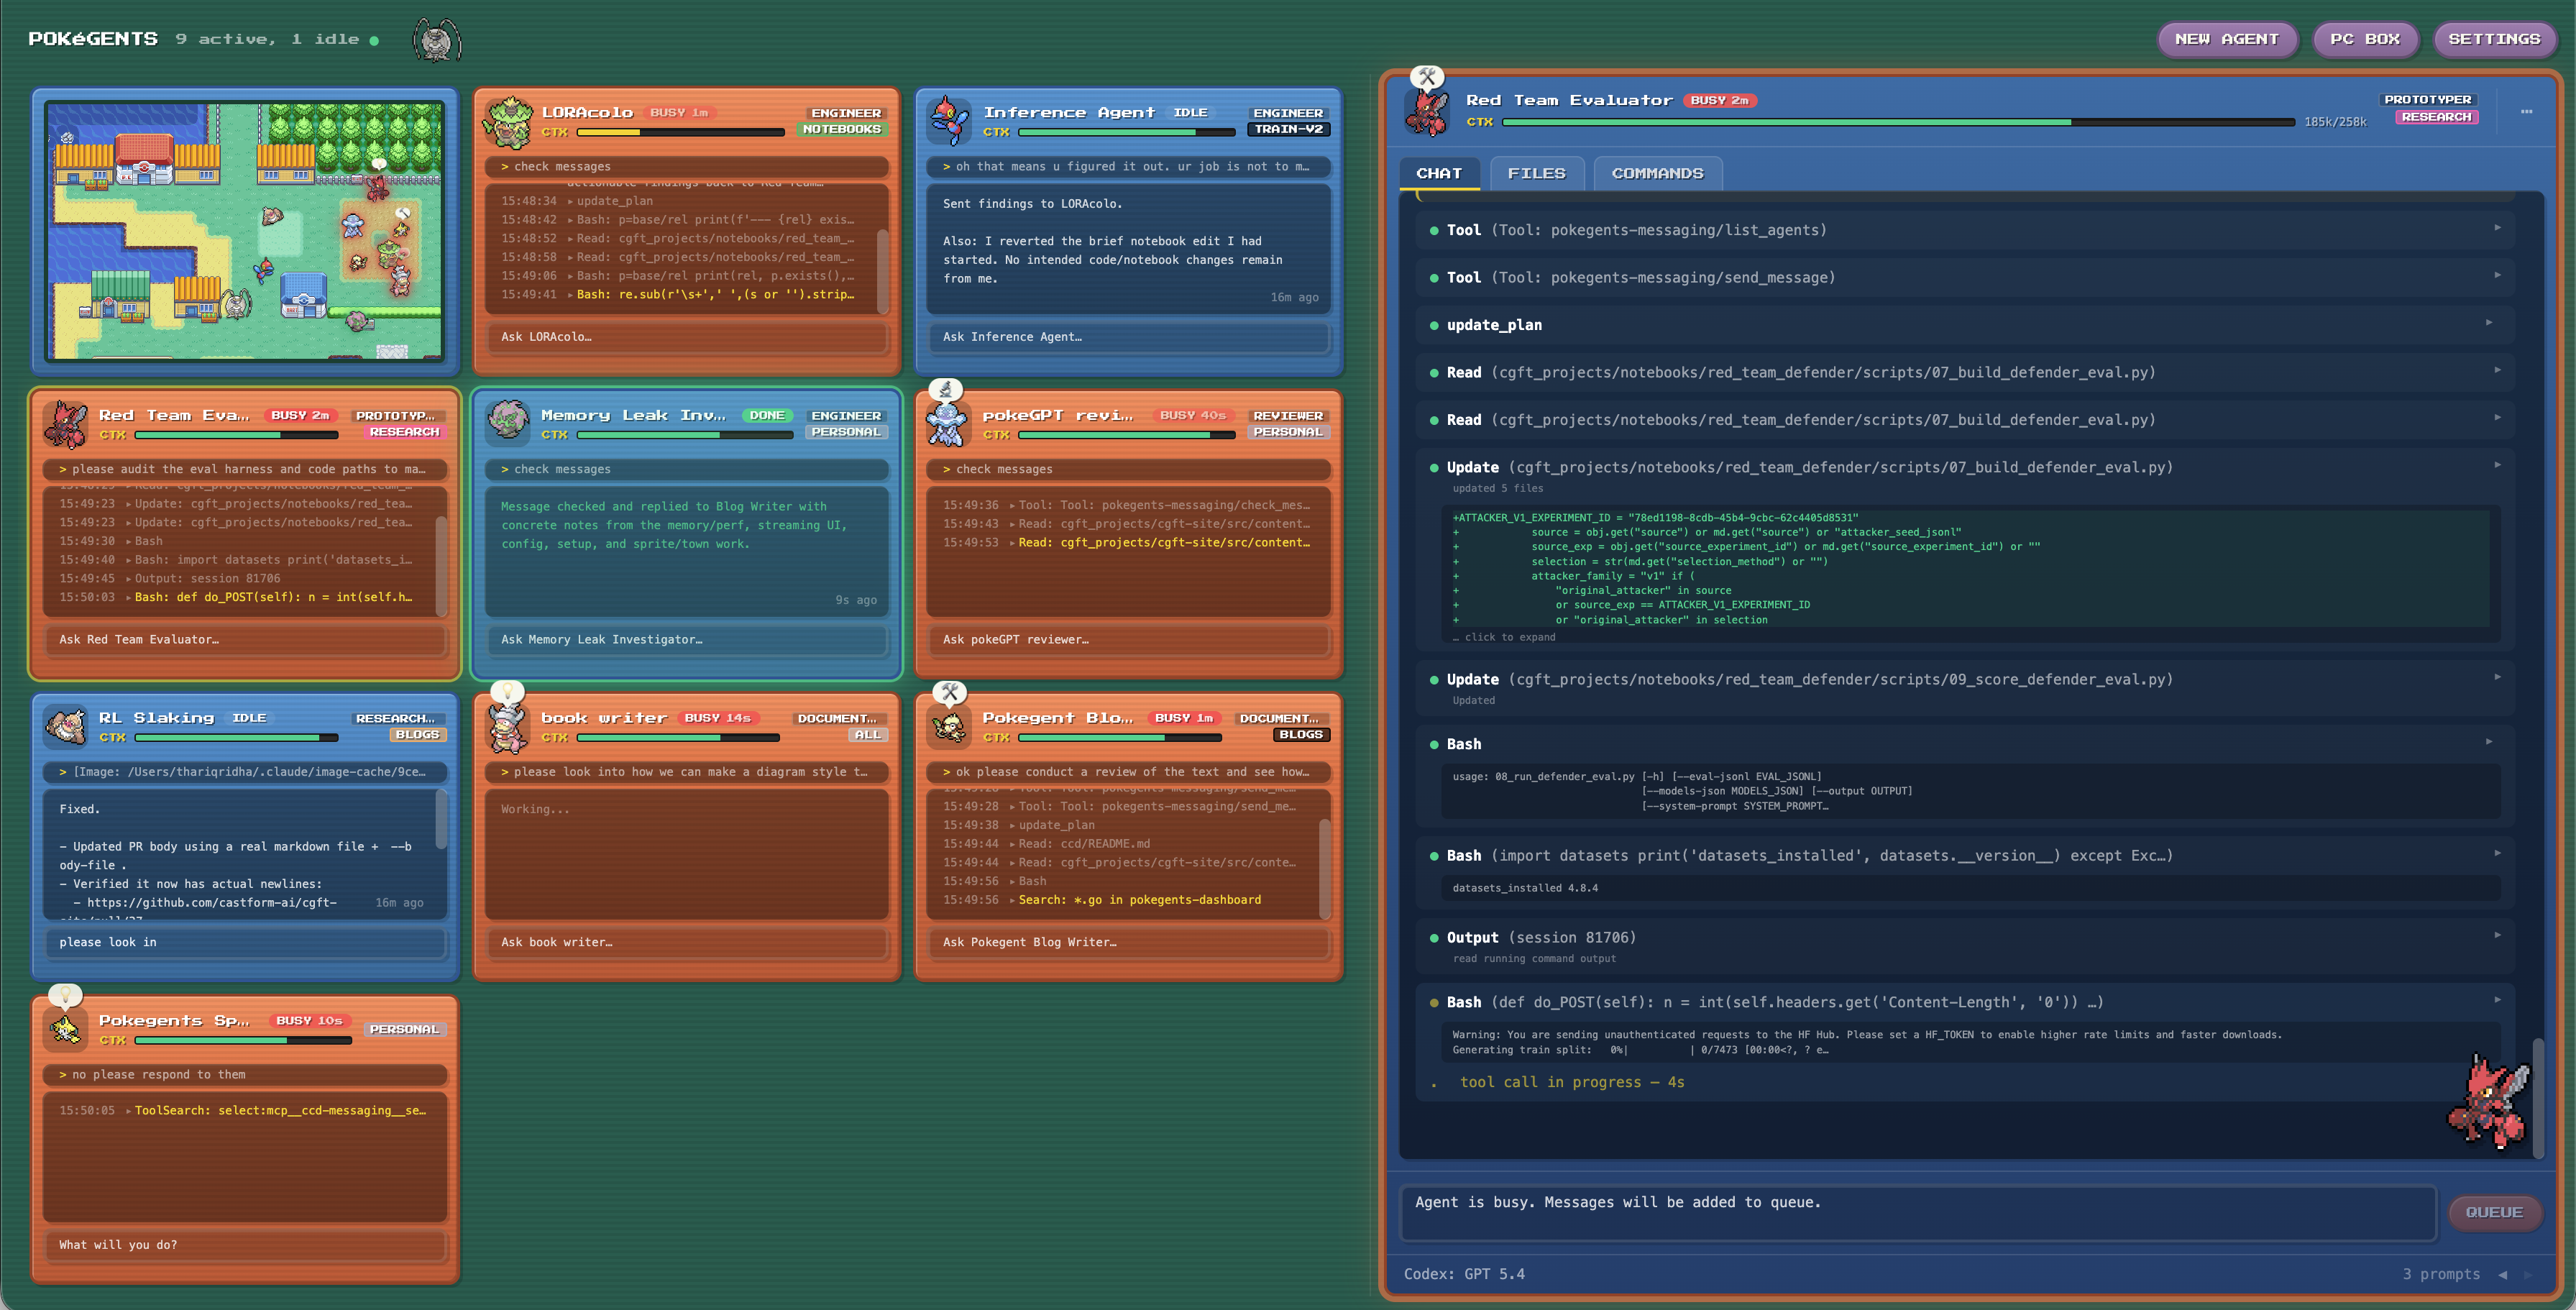Click the LORAcolo CTX usage bar
This screenshot has width=2576, height=1310.
(x=681, y=132)
